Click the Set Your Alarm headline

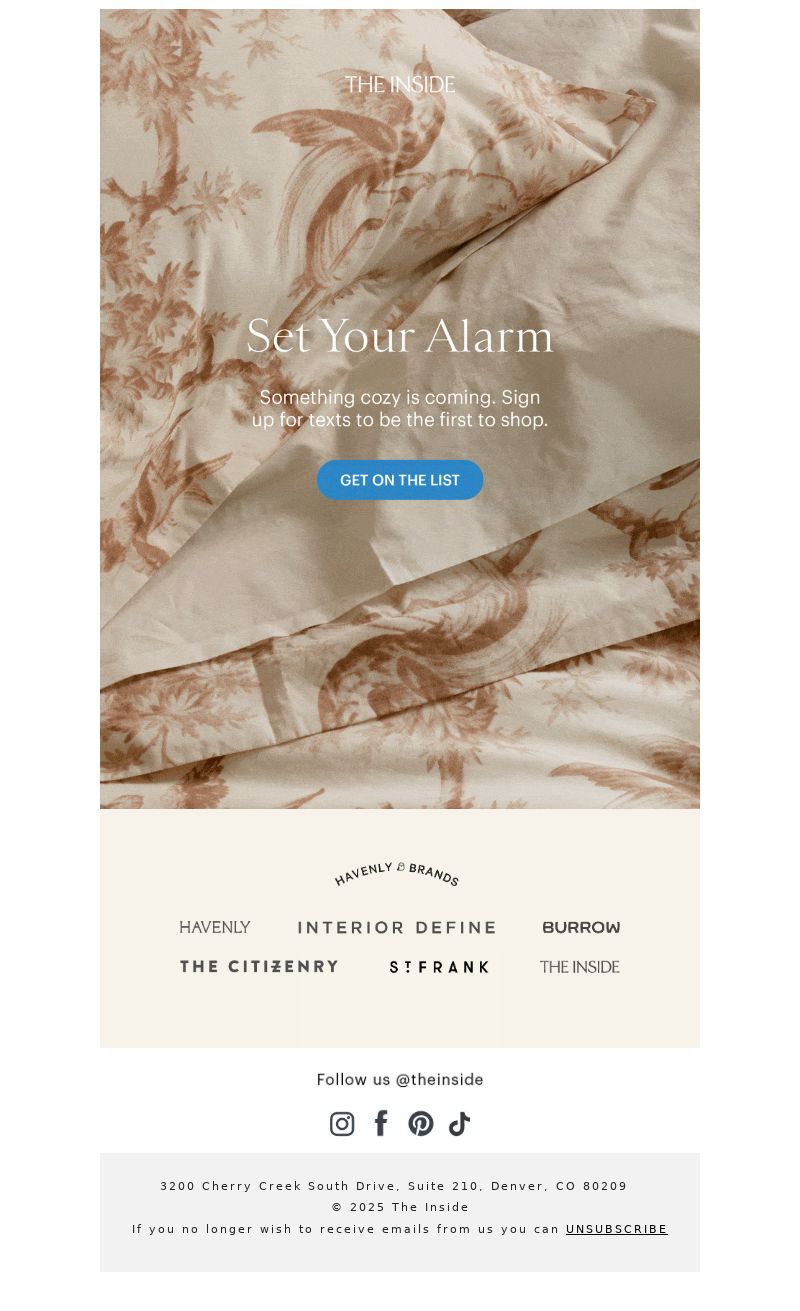[400, 336]
